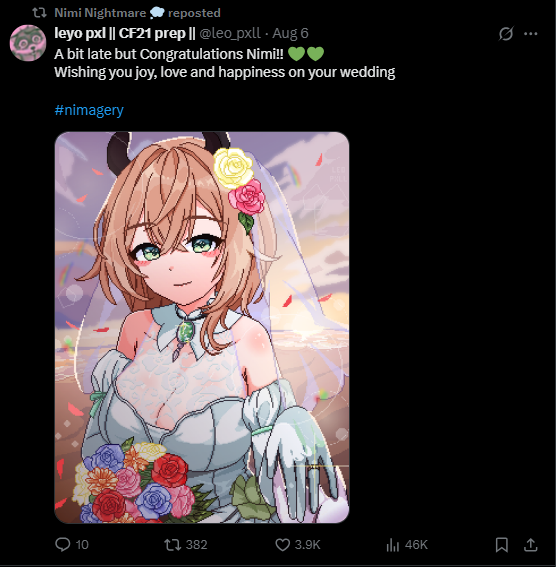Screen dimensions: 556x567
Task: Open the #nimagery hashtag link
Action: 89,110
